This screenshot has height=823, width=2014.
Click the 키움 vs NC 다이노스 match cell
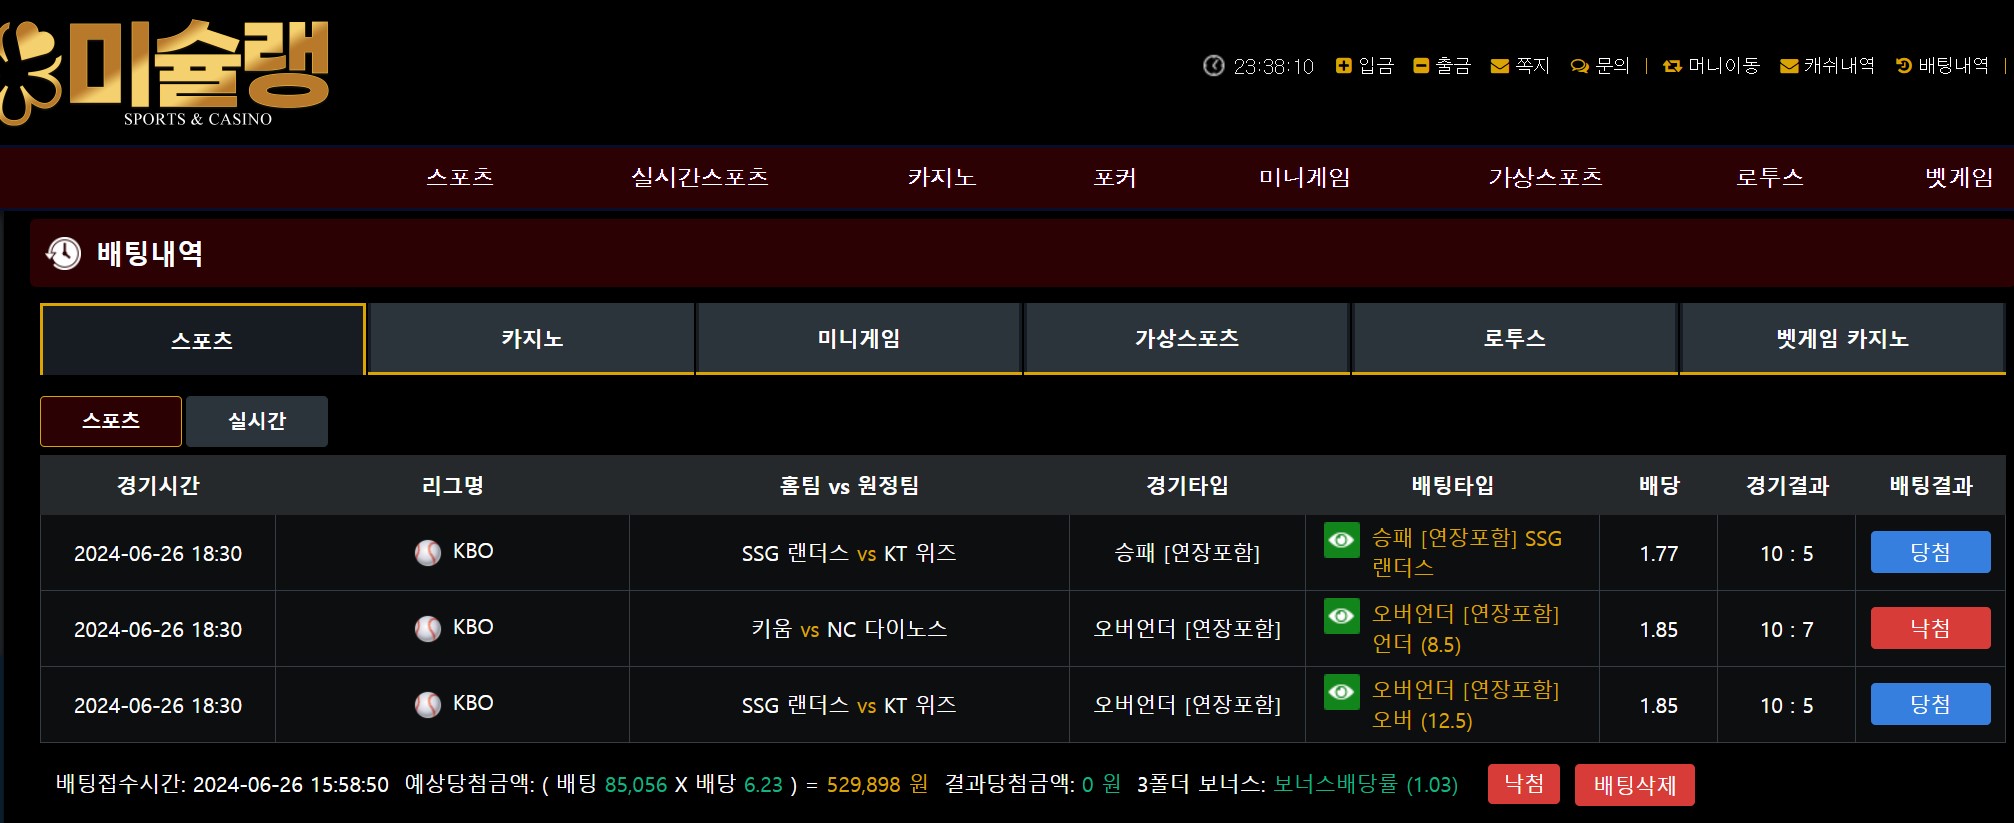pyautogui.click(x=849, y=629)
